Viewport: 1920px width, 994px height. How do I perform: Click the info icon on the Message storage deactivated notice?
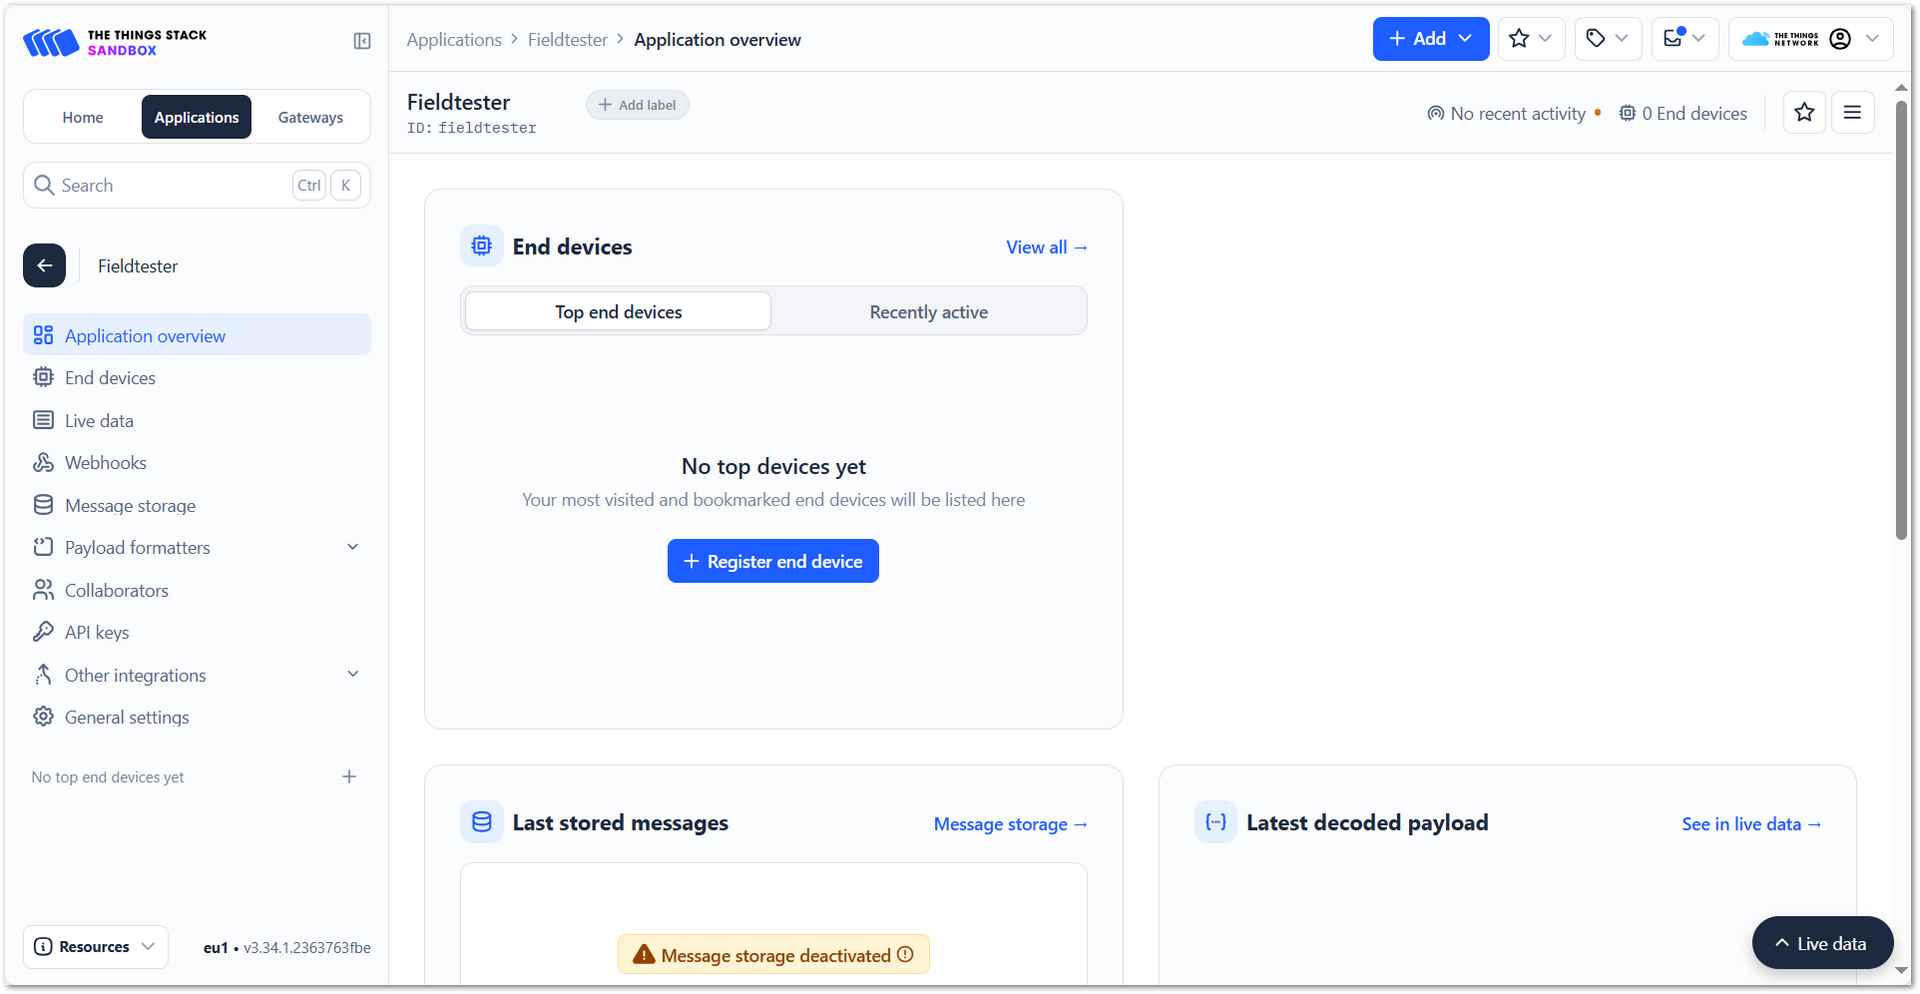(x=905, y=955)
